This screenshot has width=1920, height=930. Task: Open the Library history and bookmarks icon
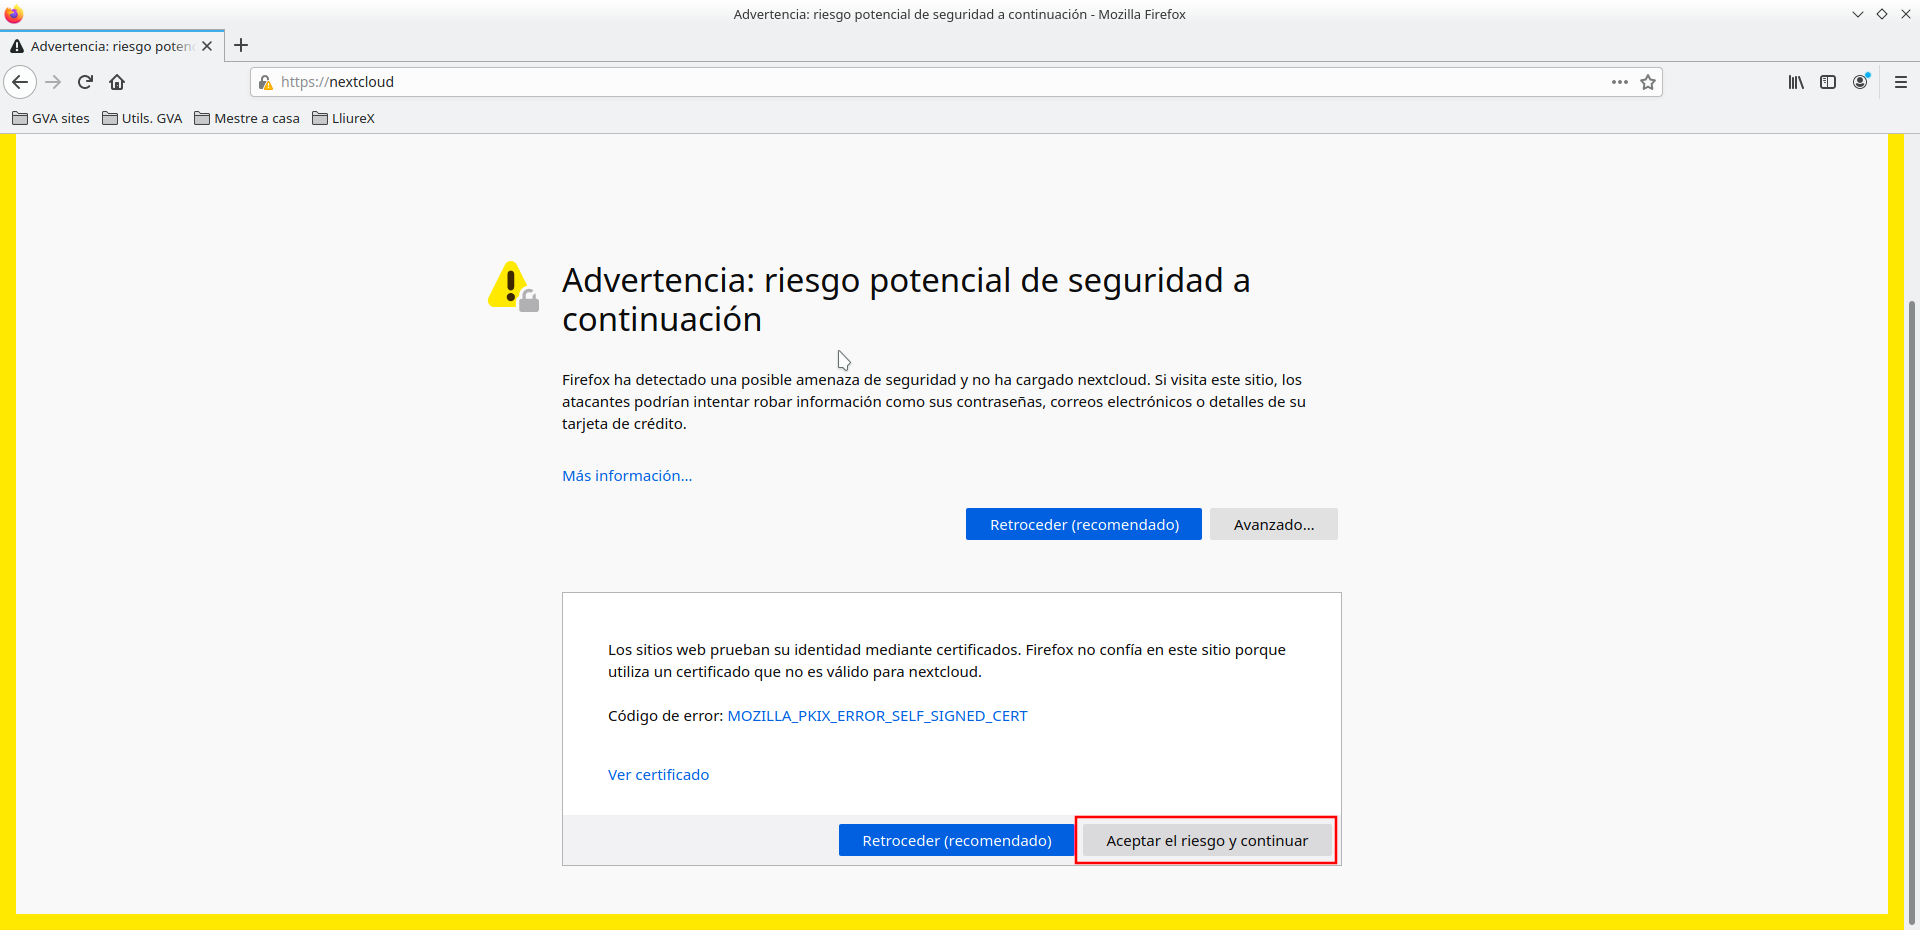click(x=1796, y=82)
